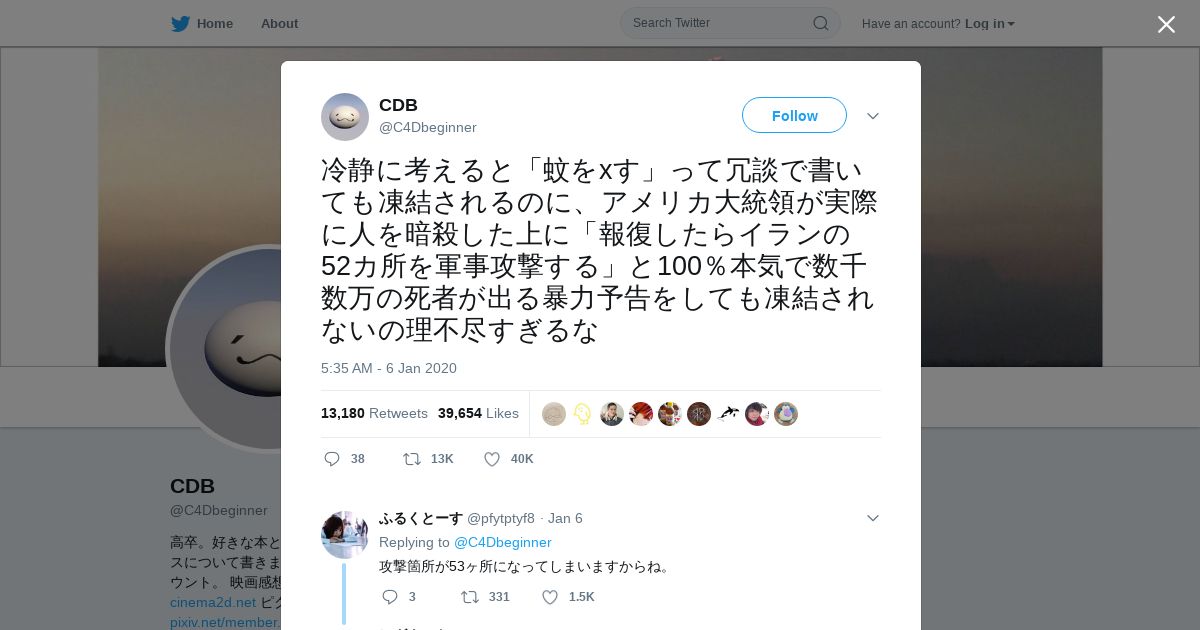The height and width of the screenshot is (630, 1200).
Task: Click the Twitter bird Home icon
Action: click(x=180, y=23)
